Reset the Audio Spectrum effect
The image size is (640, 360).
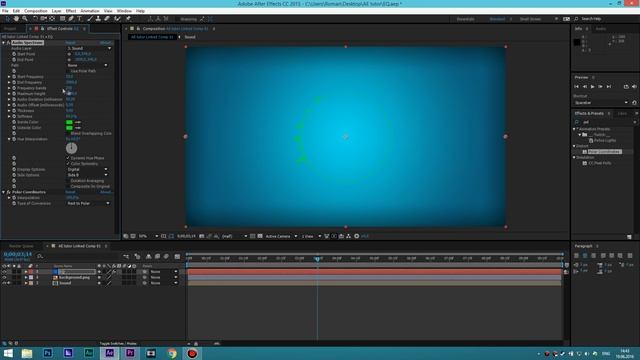pyautogui.click(x=70, y=43)
